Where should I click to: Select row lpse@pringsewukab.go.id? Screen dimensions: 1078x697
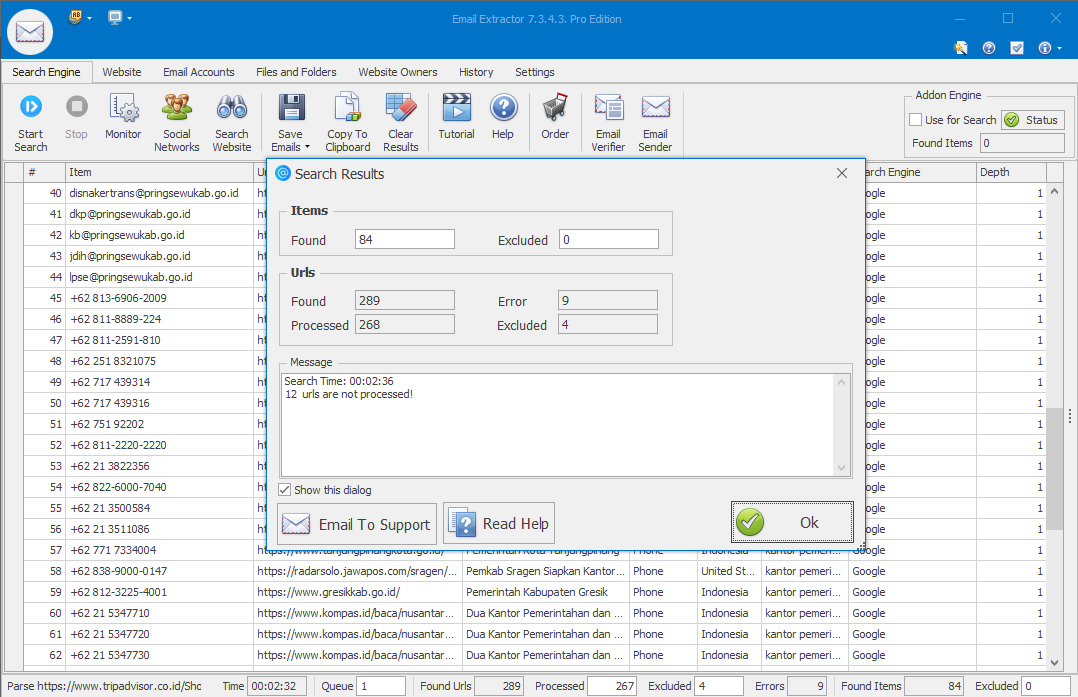pos(131,277)
